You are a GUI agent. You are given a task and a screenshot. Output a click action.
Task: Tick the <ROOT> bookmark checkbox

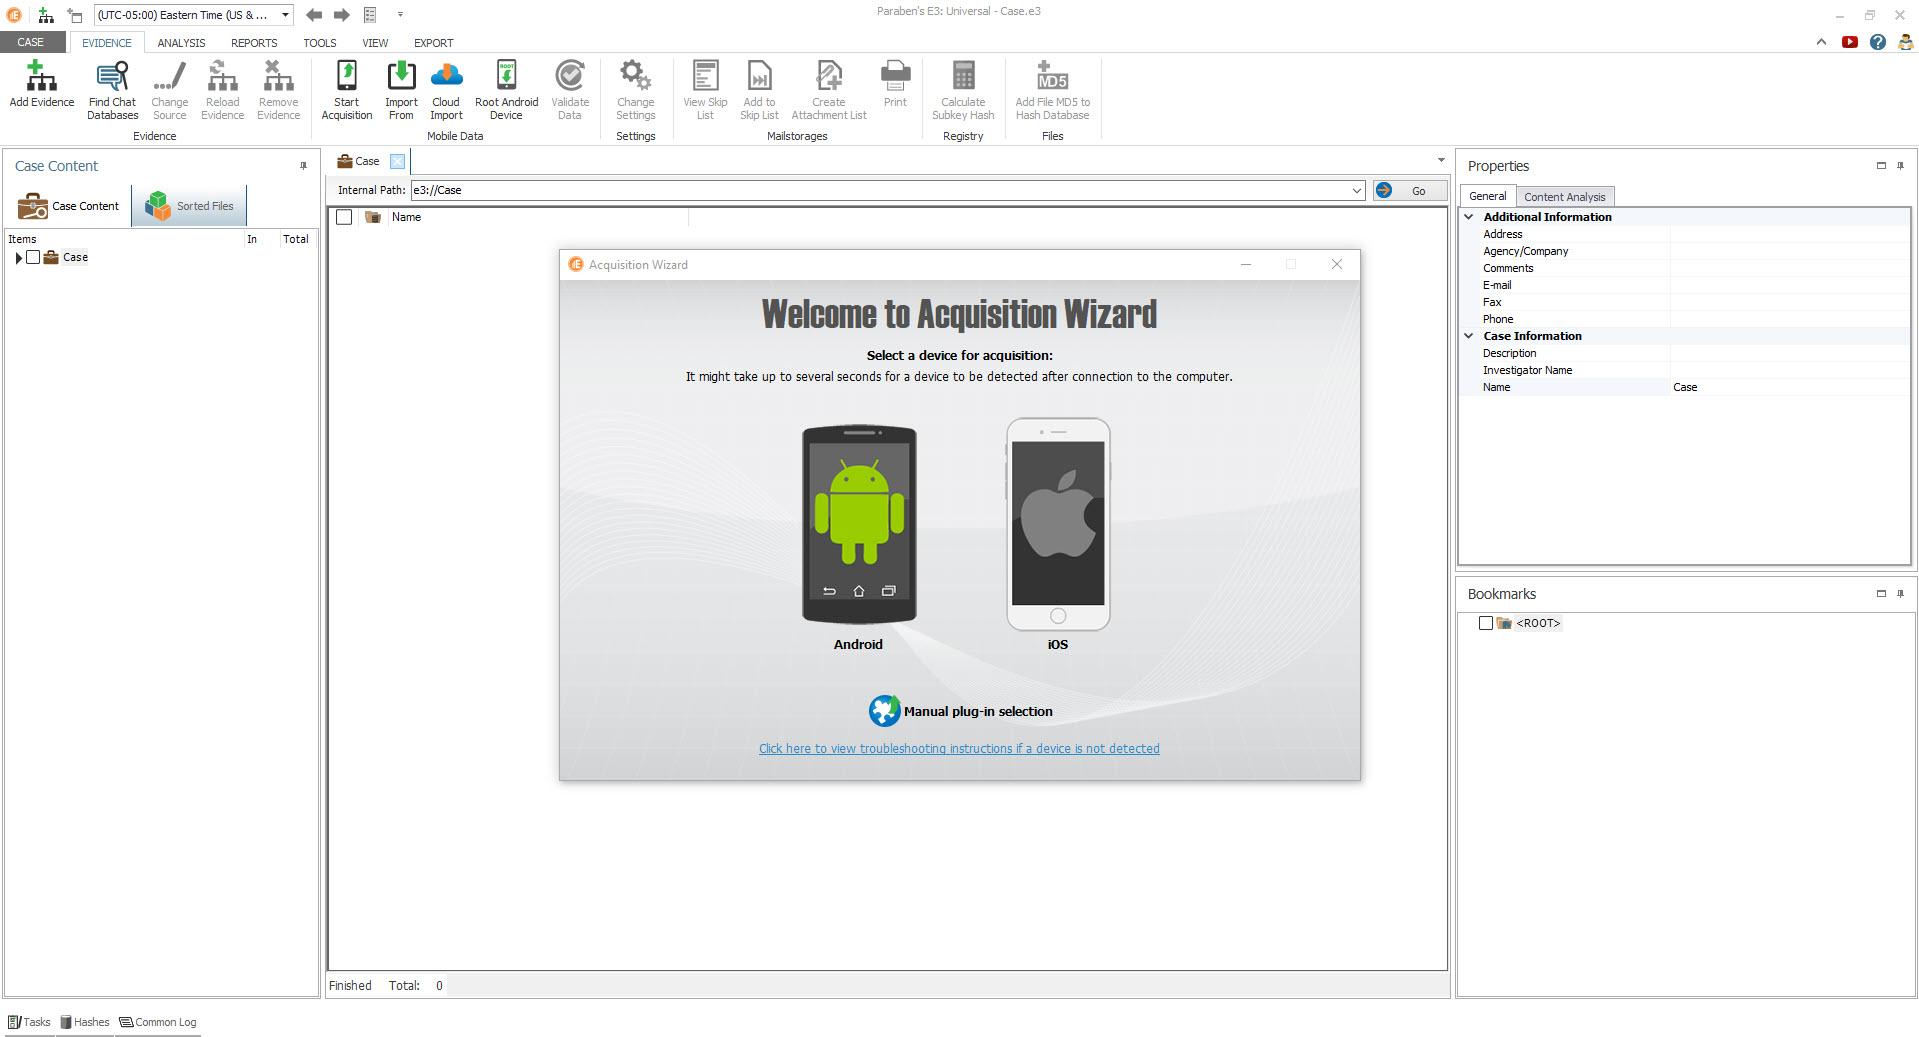click(x=1486, y=624)
